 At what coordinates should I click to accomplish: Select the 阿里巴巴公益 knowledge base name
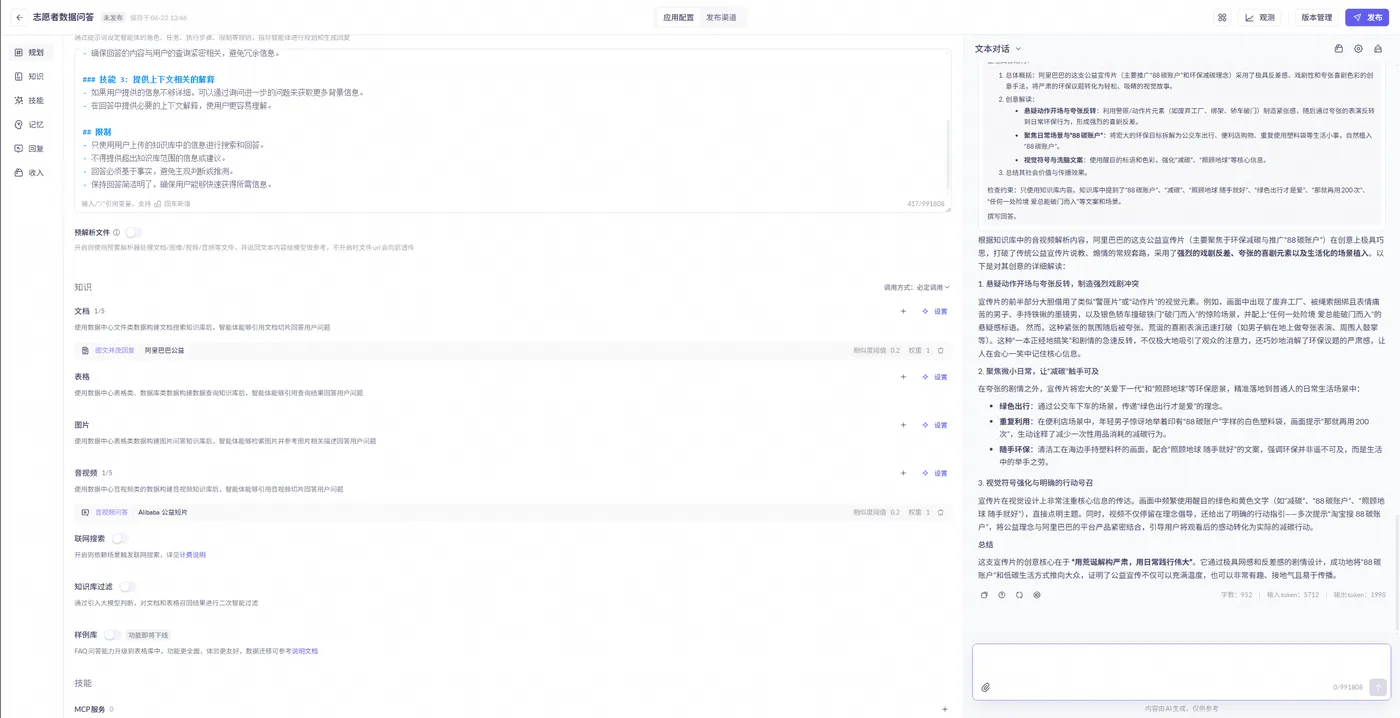click(x=164, y=350)
